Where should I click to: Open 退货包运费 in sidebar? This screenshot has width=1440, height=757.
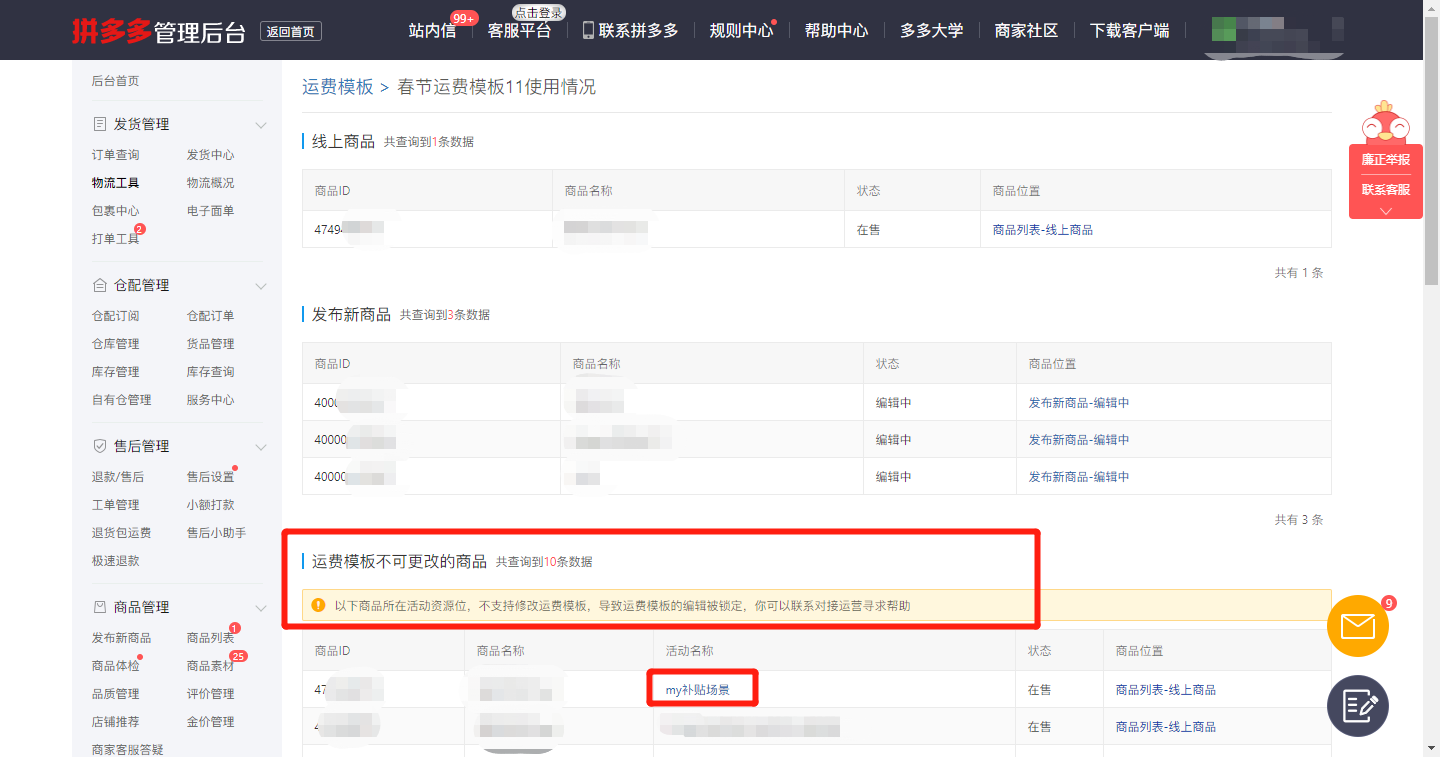coord(122,533)
